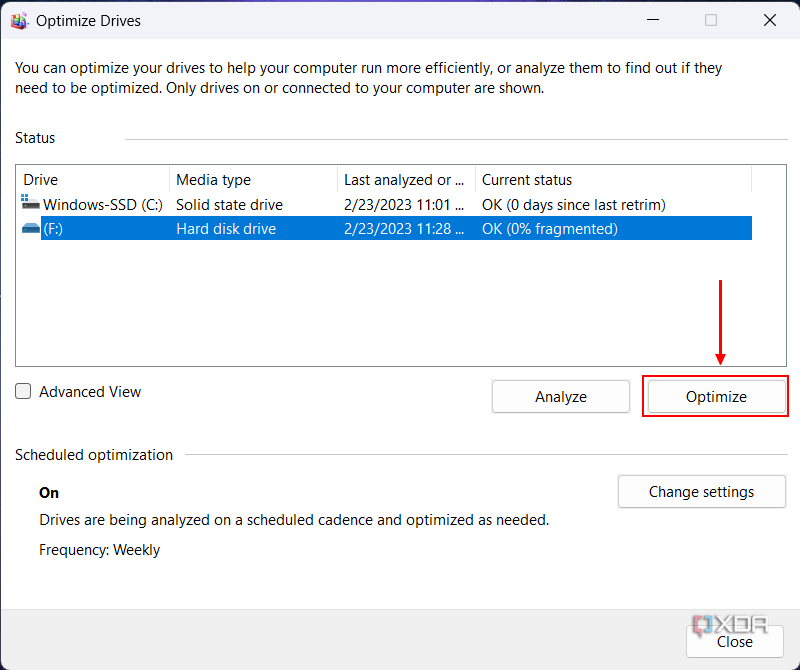
Task: Close the Optimize Drives window
Action: click(734, 641)
